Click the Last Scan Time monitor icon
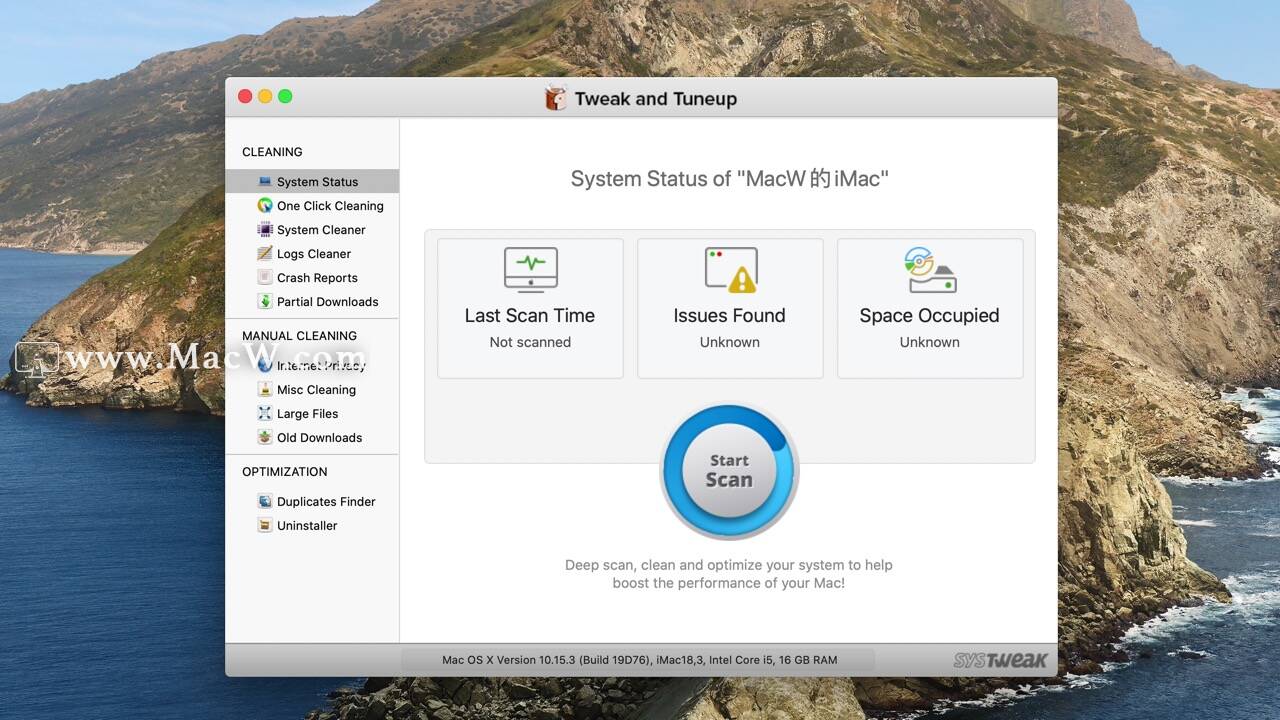Image resolution: width=1280 pixels, height=720 pixels. (530, 269)
